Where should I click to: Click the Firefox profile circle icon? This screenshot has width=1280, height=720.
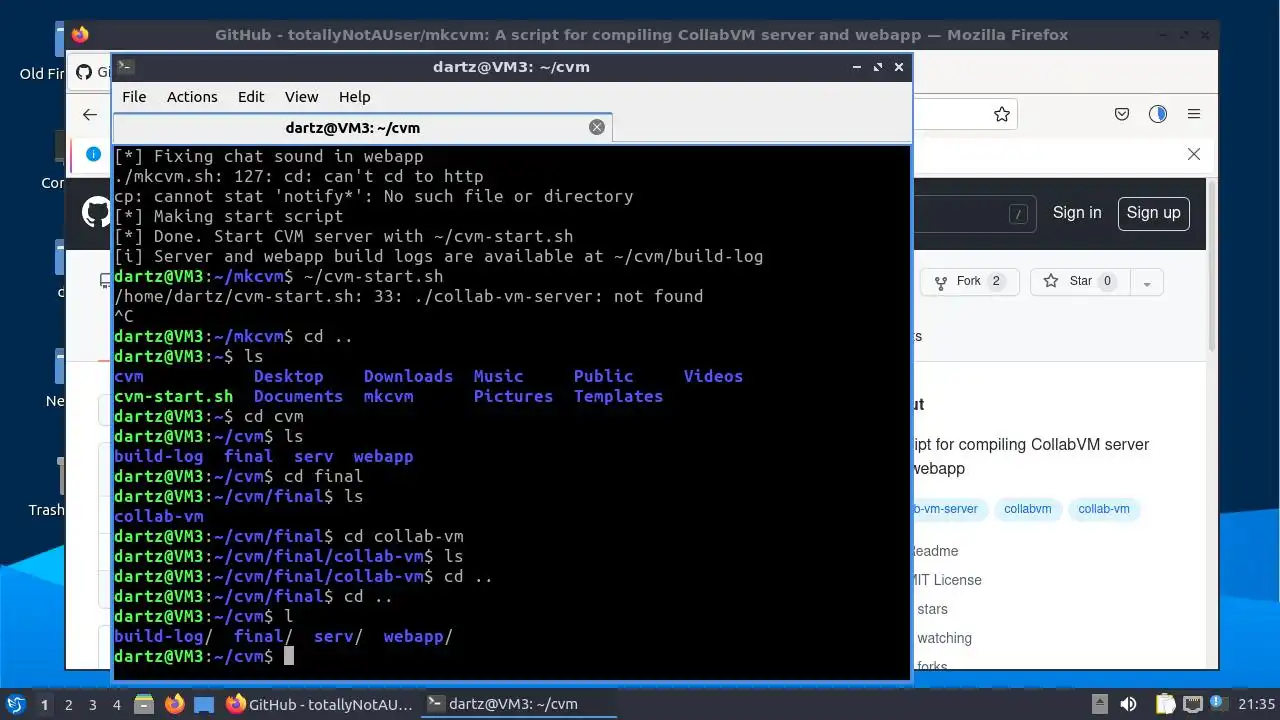[x=1158, y=114]
